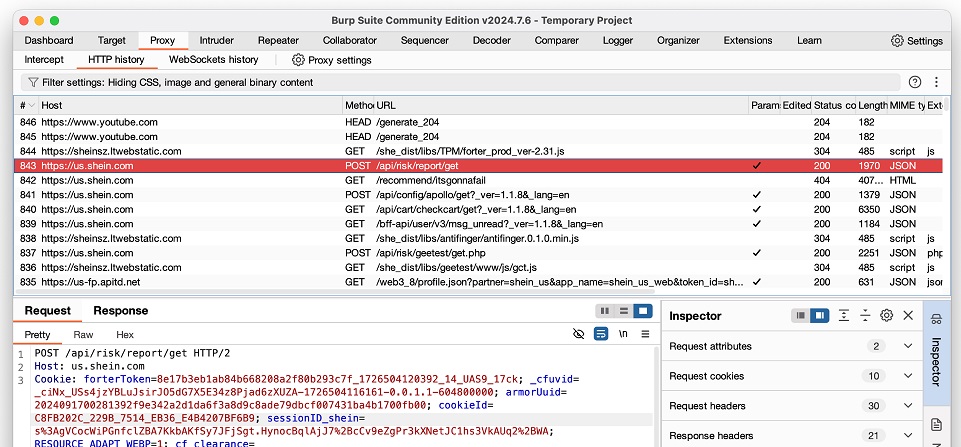The image size is (961, 447).
Task: Set Inspector to list layout view
Action: pos(800,316)
